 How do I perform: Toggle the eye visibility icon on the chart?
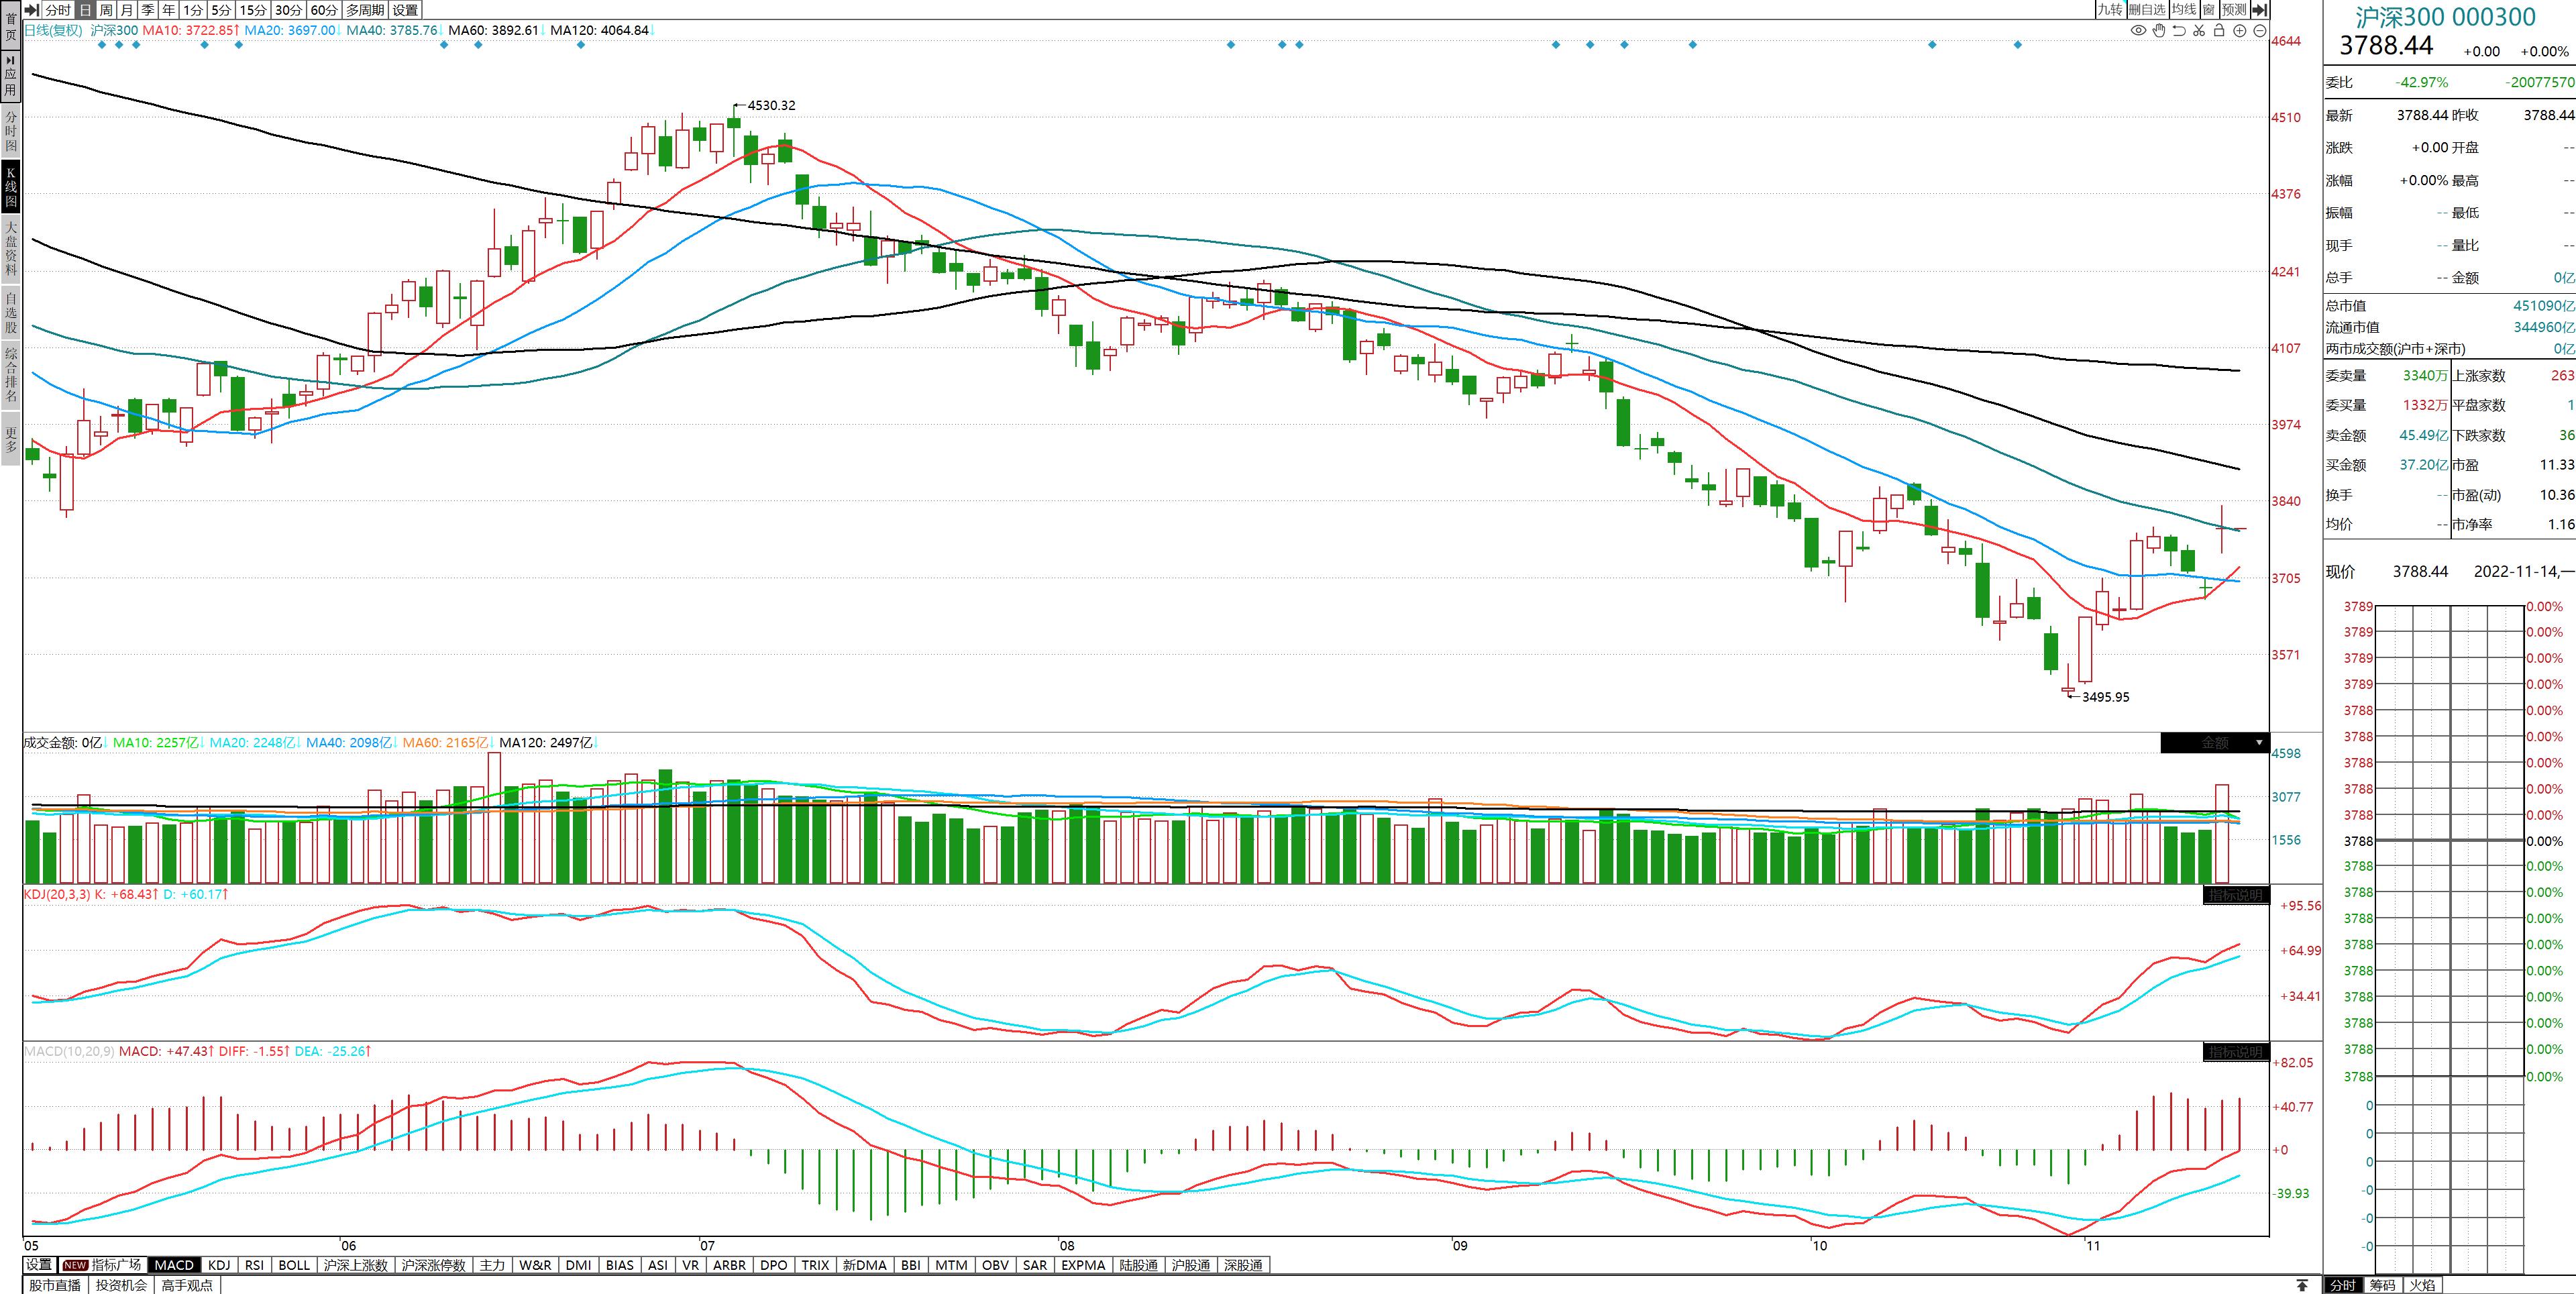(2138, 31)
